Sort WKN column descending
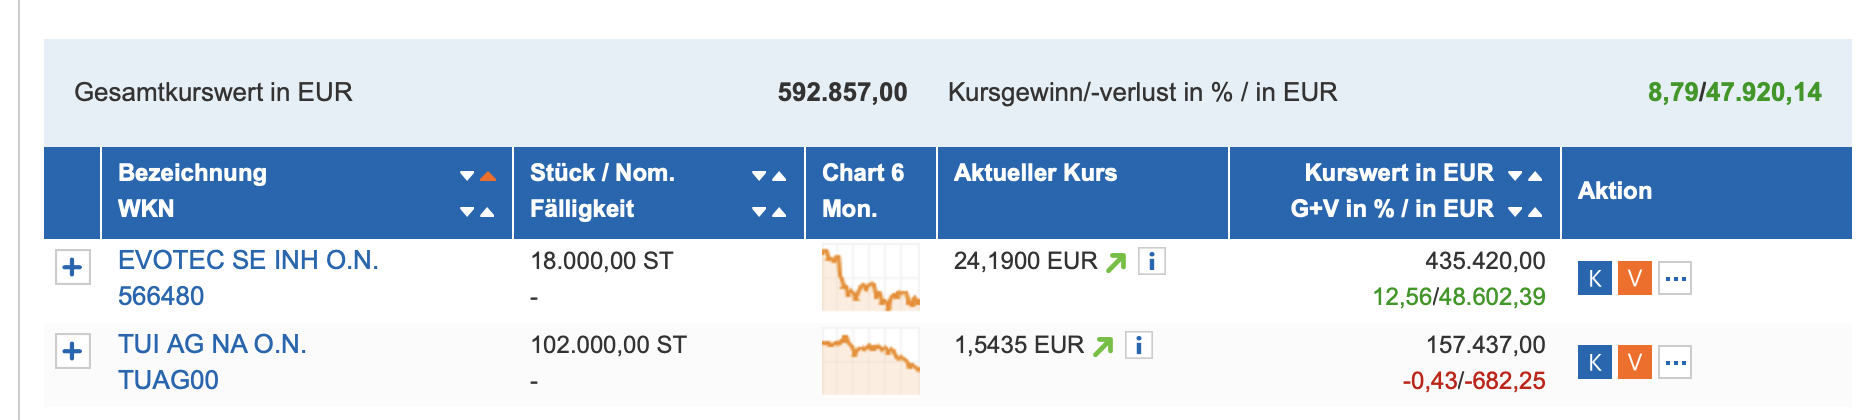This screenshot has height=420, width=1866. [x=467, y=212]
